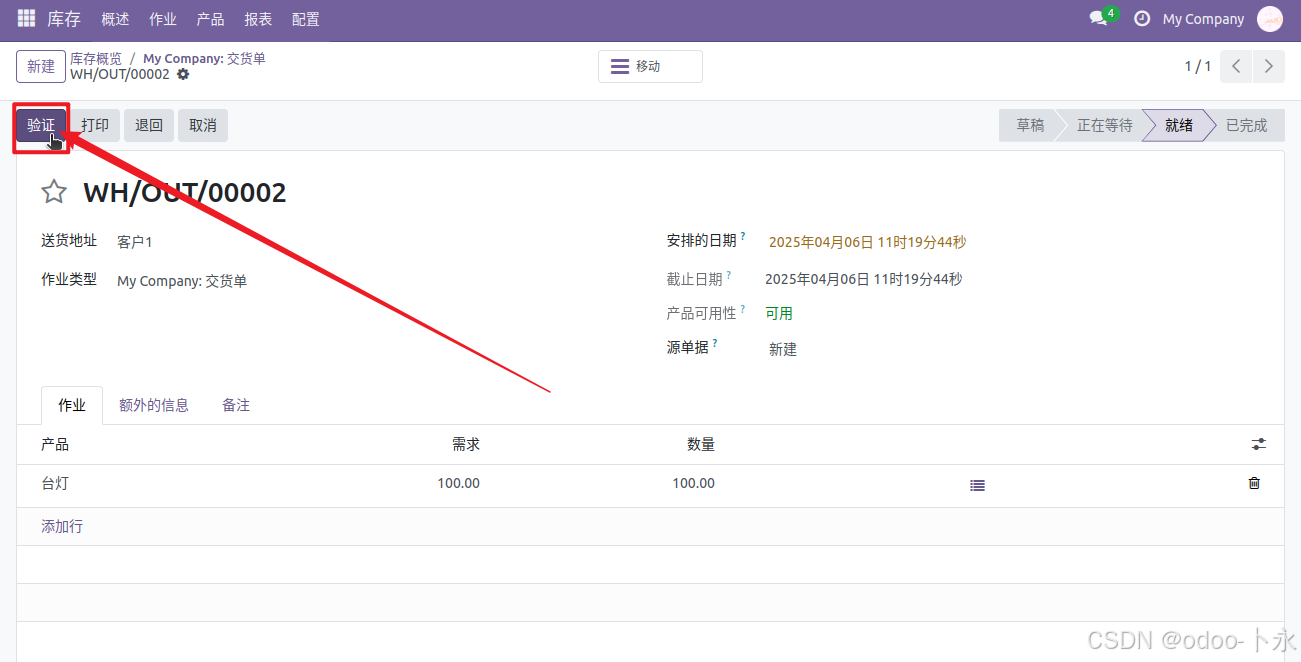Image resolution: width=1301 pixels, height=662 pixels.
Task: Click the 新建 button
Action: [41, 66]
